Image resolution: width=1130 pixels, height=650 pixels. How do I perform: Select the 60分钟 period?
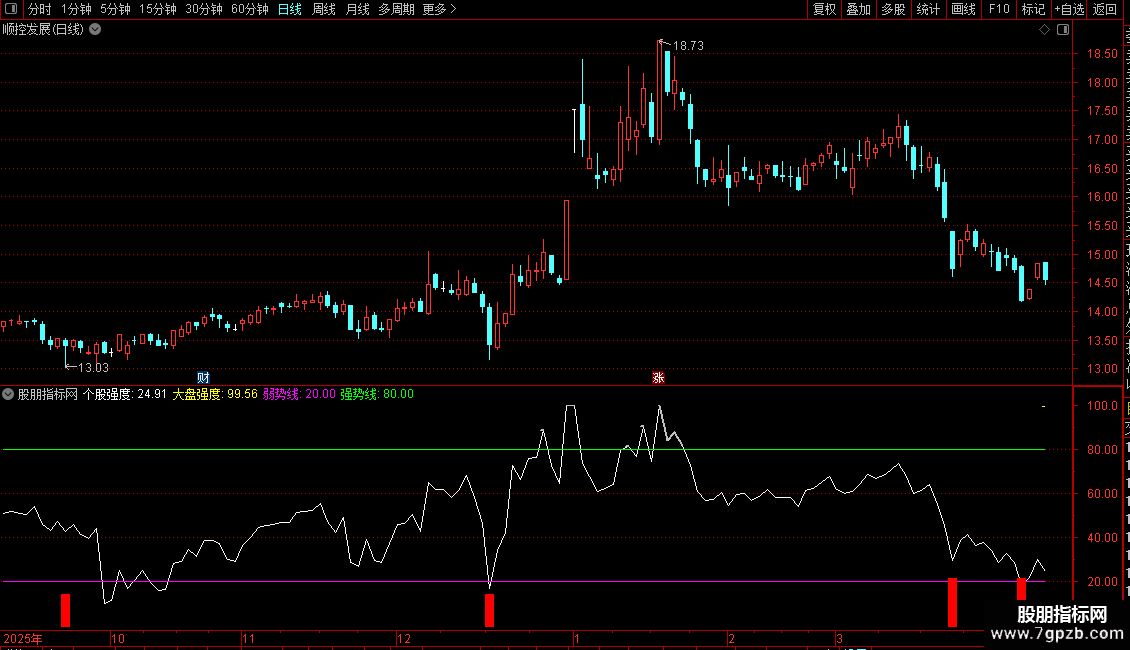pyautogui.click(x=249, y=9)
